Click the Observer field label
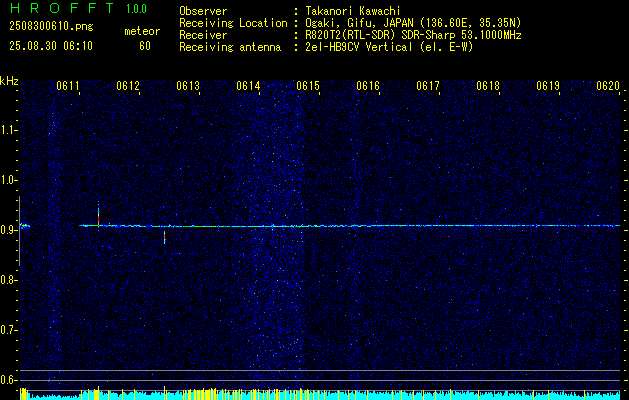Screen dimensions: 629x400 [203, 11]
